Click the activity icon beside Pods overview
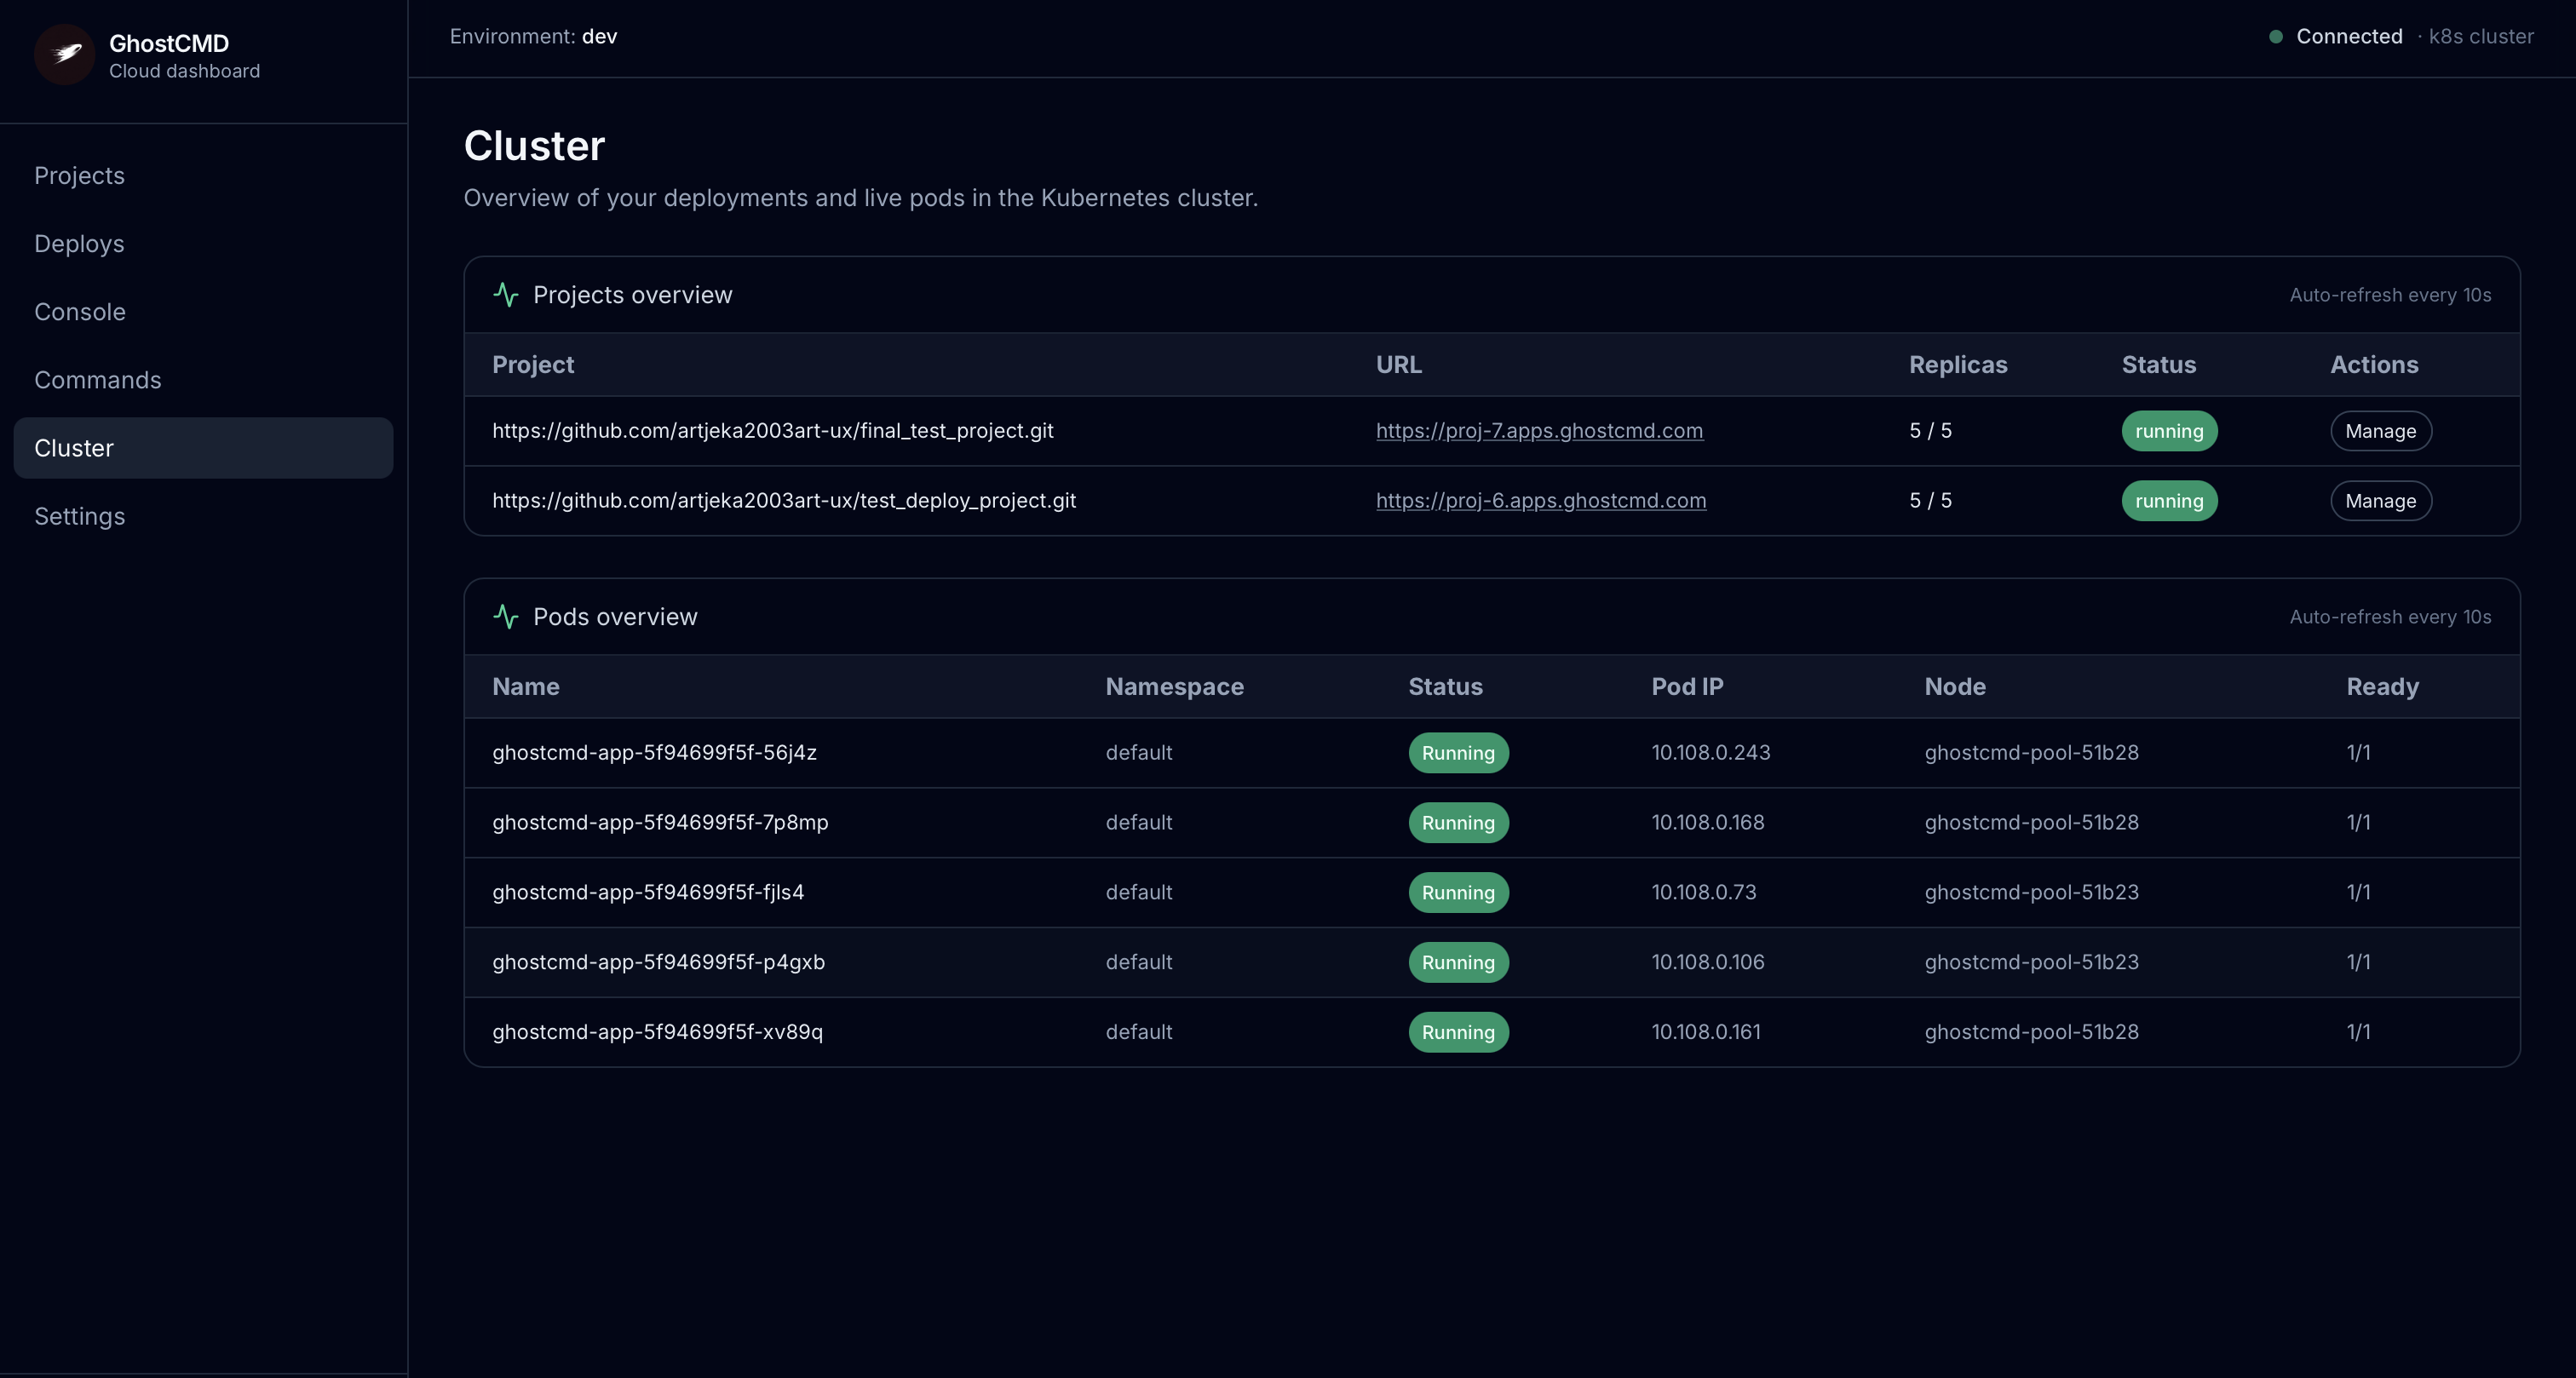Image resolution: width=2576 pixels, height=1378 pixels. pos(506,617)
